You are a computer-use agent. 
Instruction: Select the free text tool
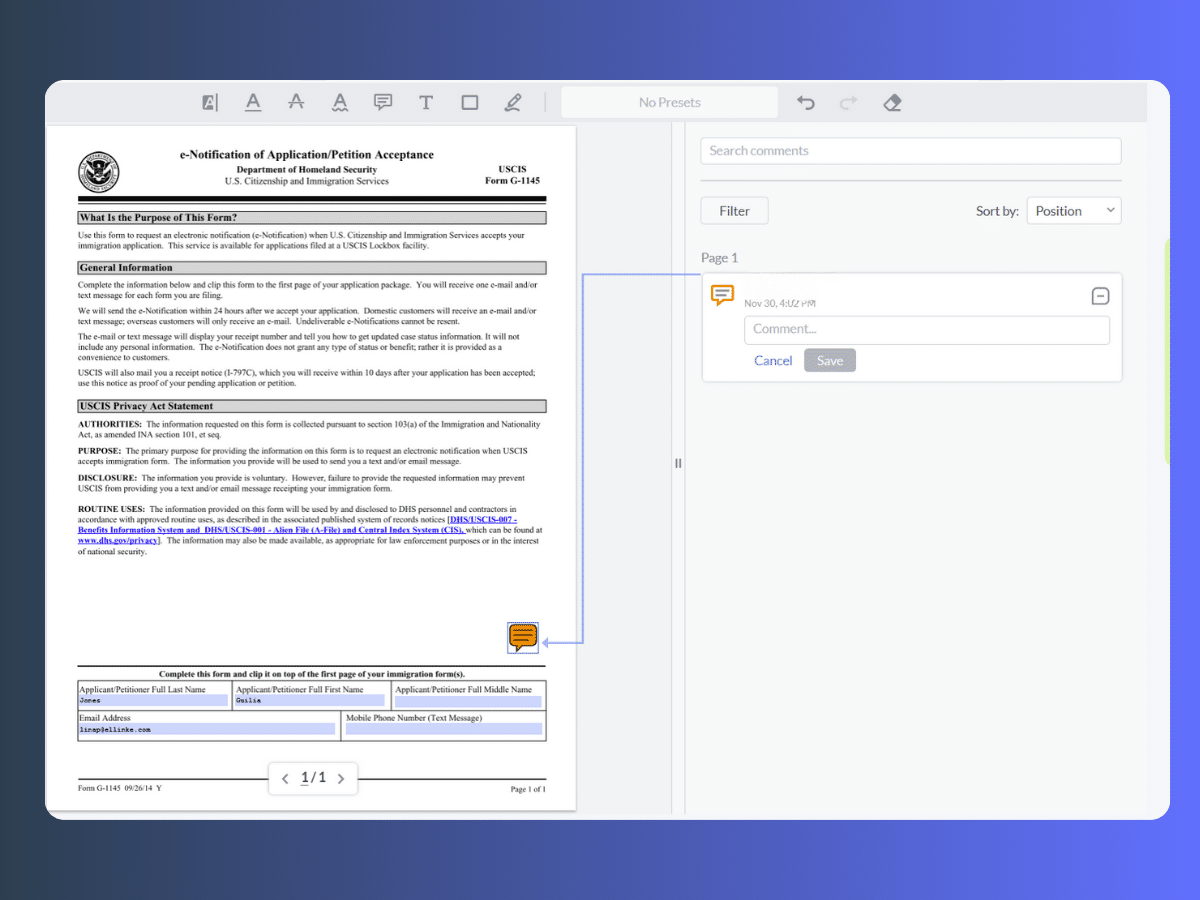[426, 102]
